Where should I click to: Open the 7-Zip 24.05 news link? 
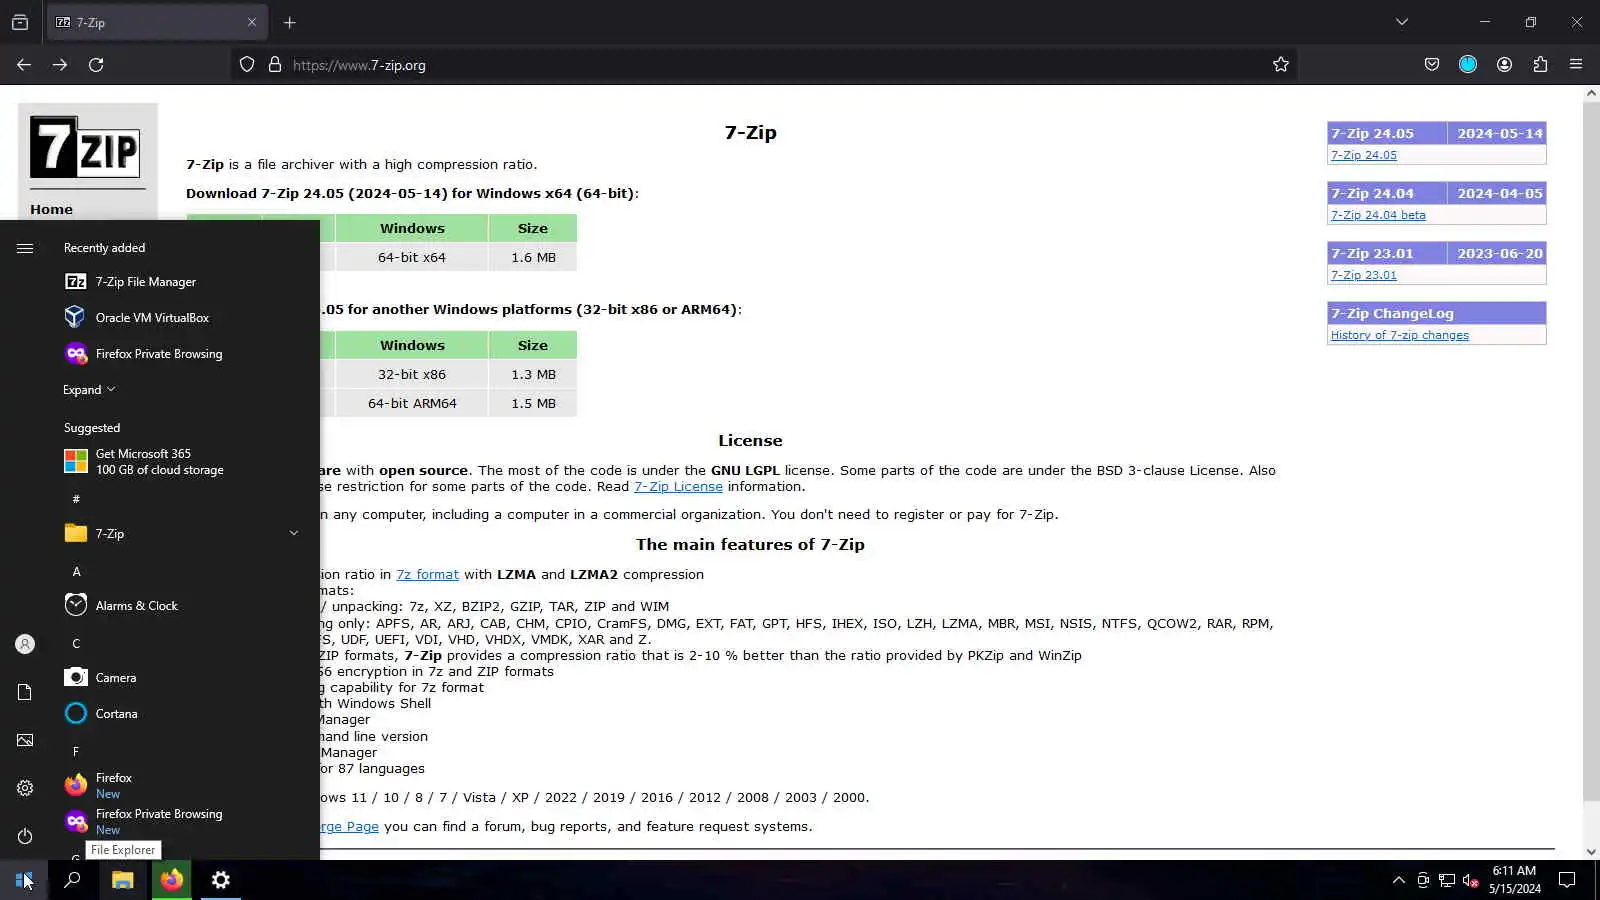pos(1364,155)
